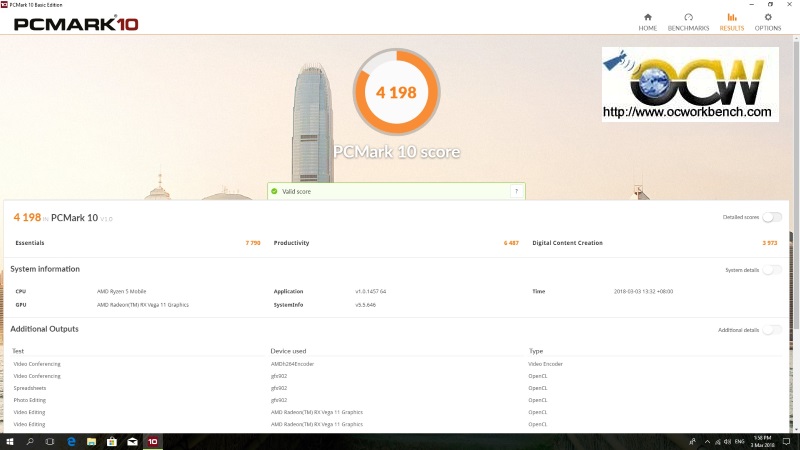Click GPU value in System information
Image resolution: width=800 pixels, height=450 pixels.
coord(143,305)
